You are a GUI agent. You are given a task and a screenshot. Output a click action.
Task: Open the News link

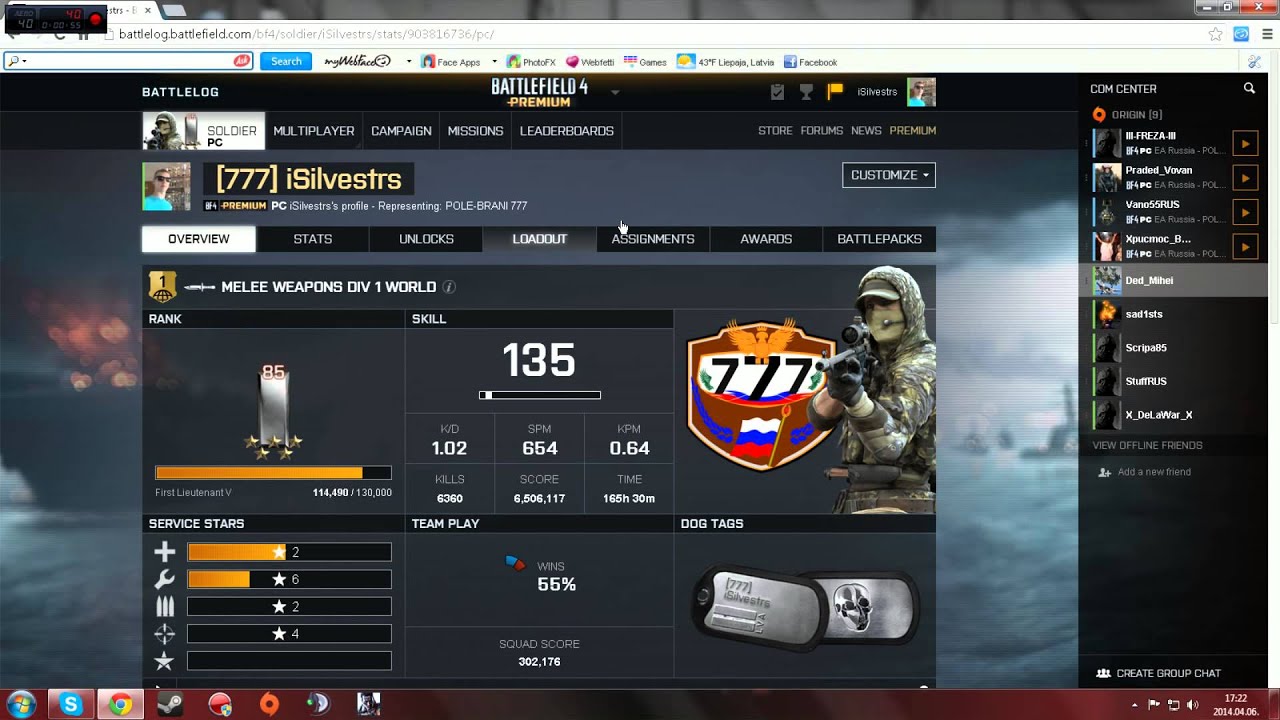pos(866,131)
